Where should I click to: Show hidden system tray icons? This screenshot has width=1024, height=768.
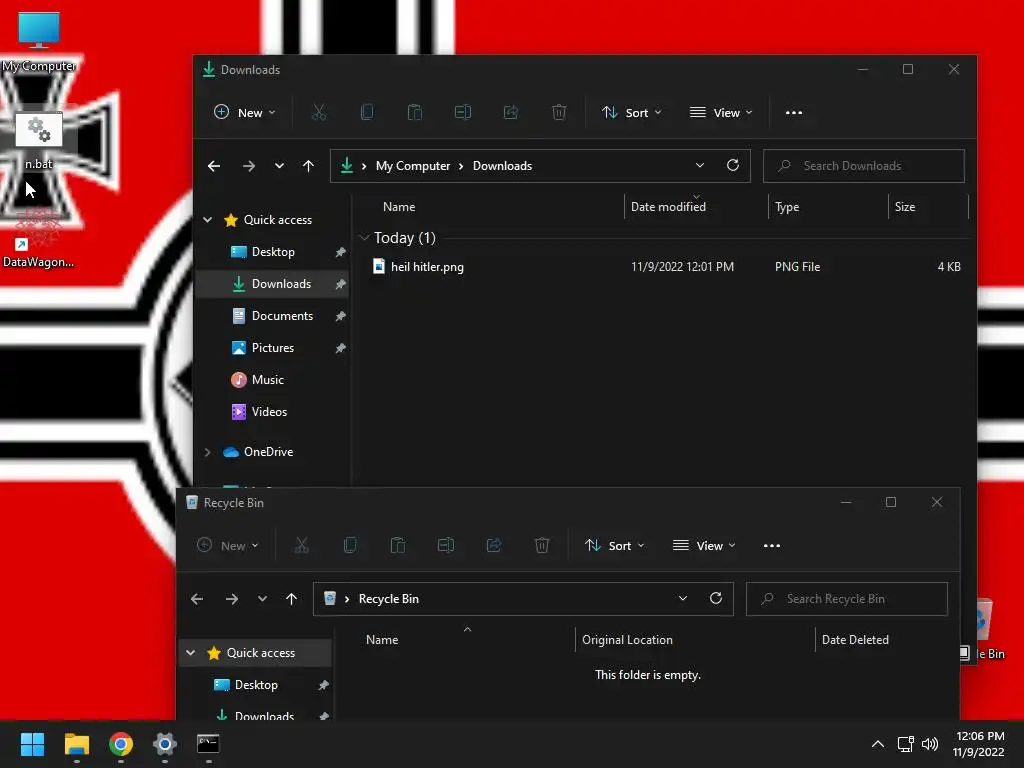[878, 744]
